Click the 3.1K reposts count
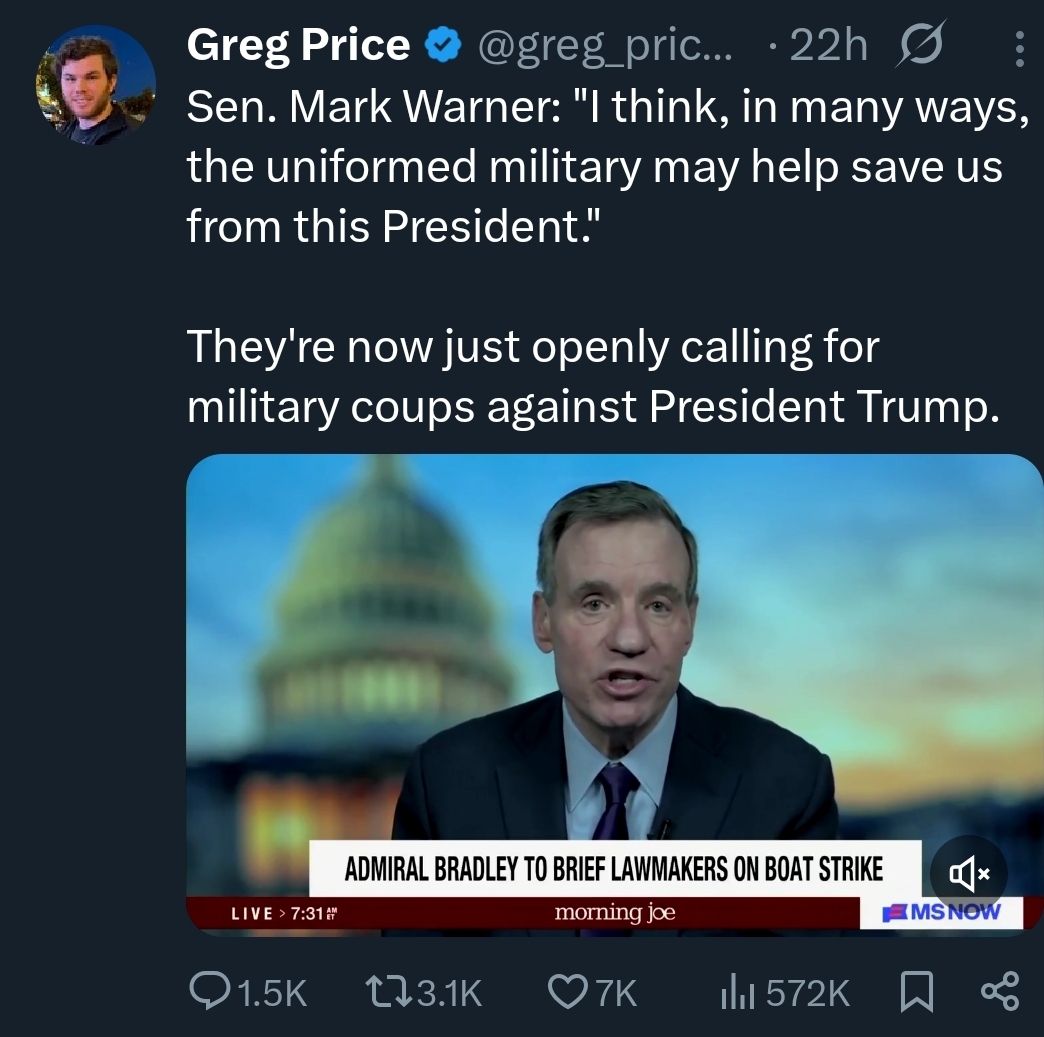The width and height of the screenshot is (1044, 1037). (448, 992)
